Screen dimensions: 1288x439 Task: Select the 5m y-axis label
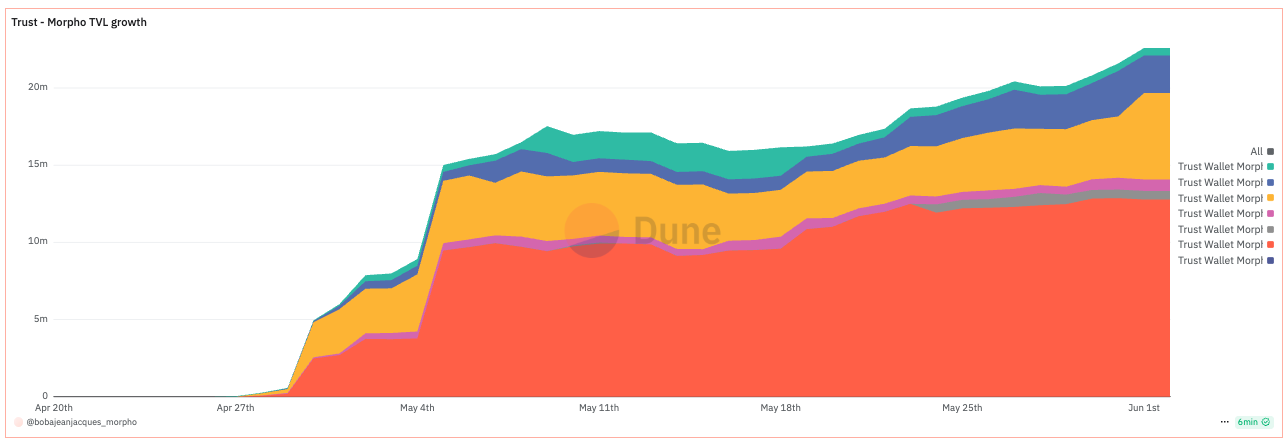[40, 319]
